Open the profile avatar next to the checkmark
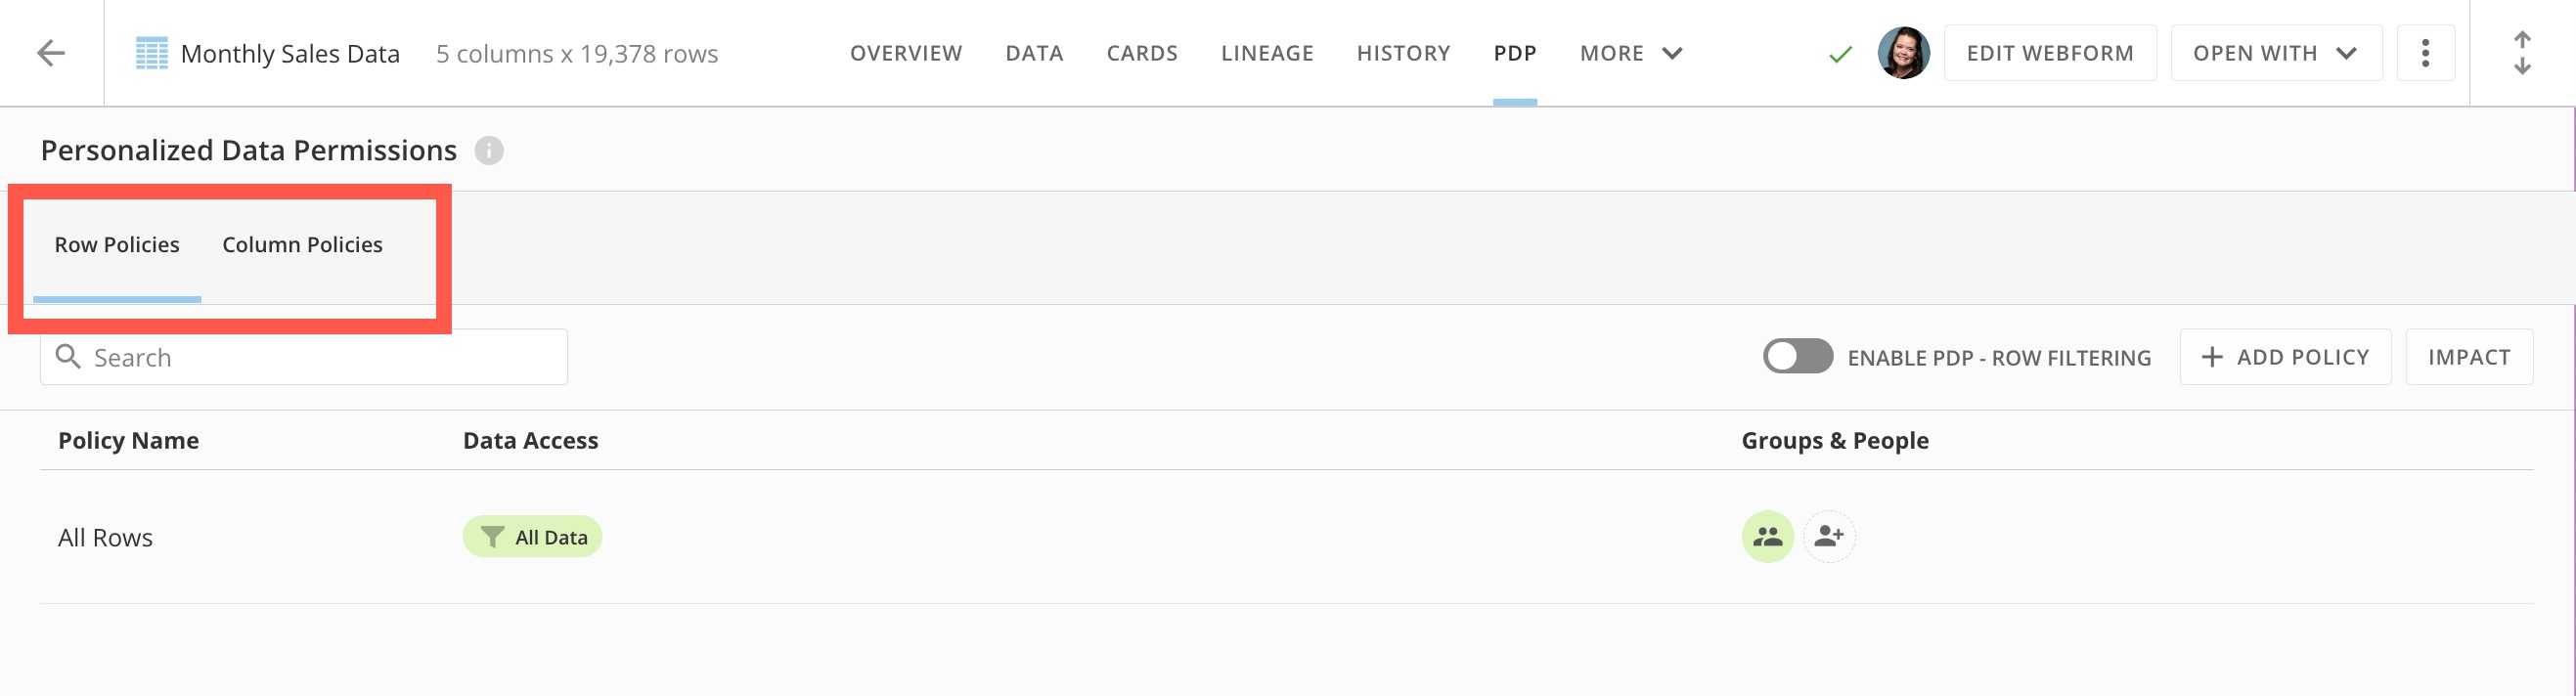 (1904, 52)
